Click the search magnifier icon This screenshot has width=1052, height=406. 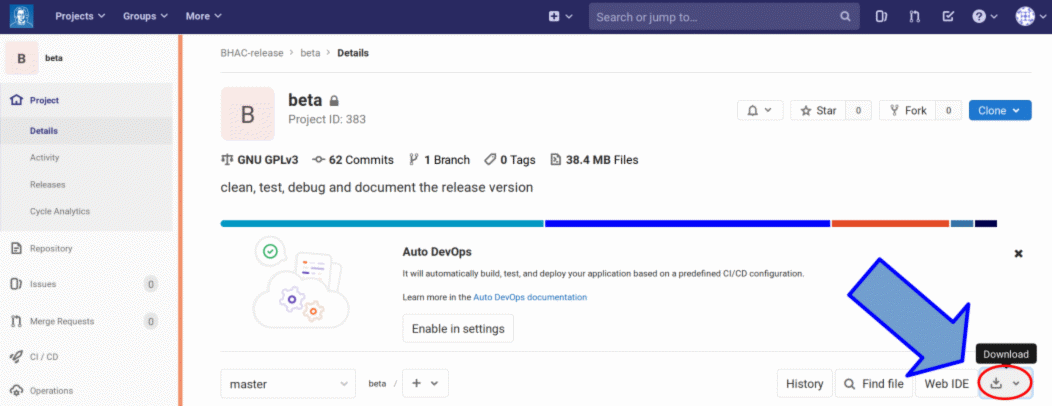(x=845, y=17)
